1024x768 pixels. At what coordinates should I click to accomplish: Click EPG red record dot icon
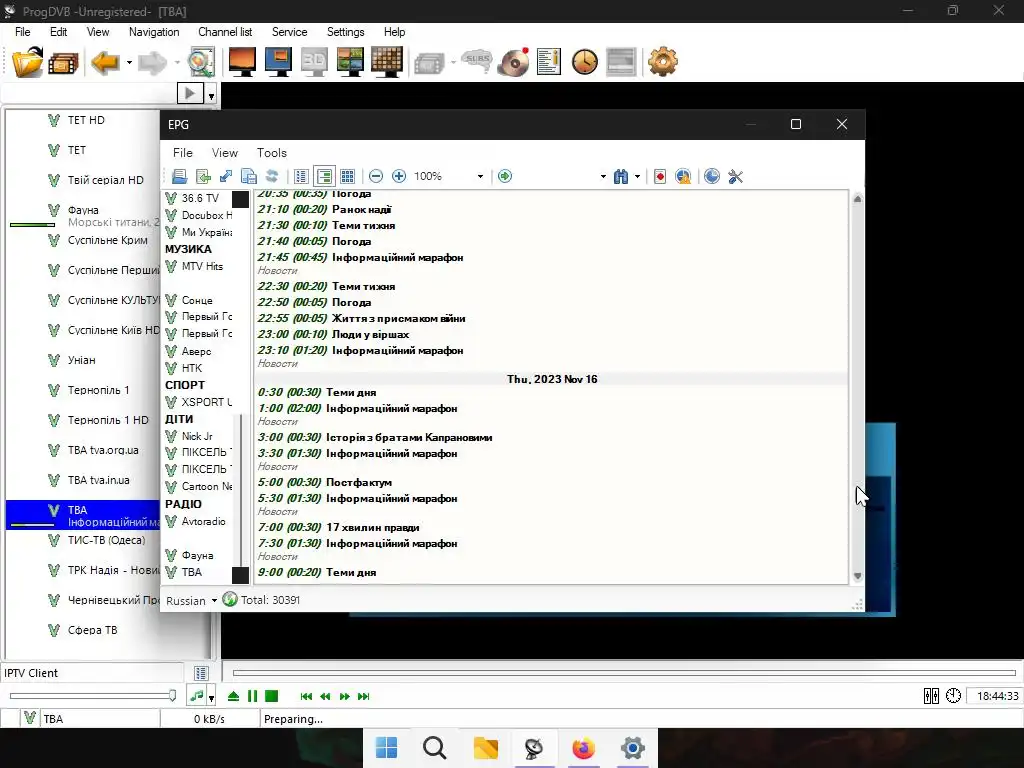point(660,176)
